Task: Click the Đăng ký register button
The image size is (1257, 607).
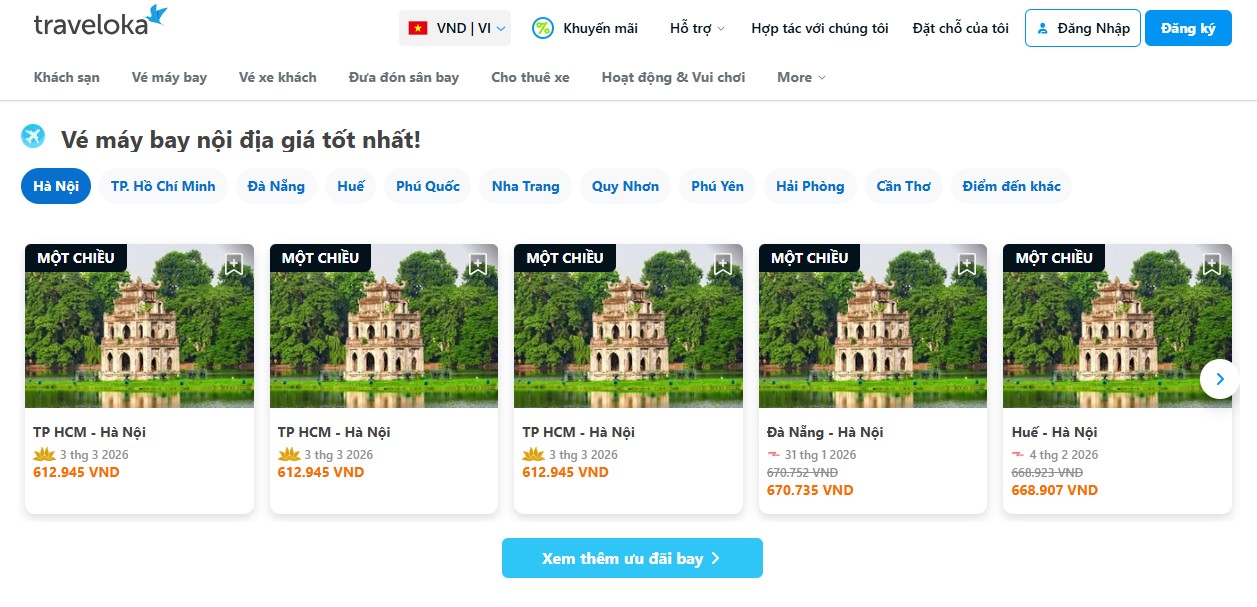Action: point(1188,28)
